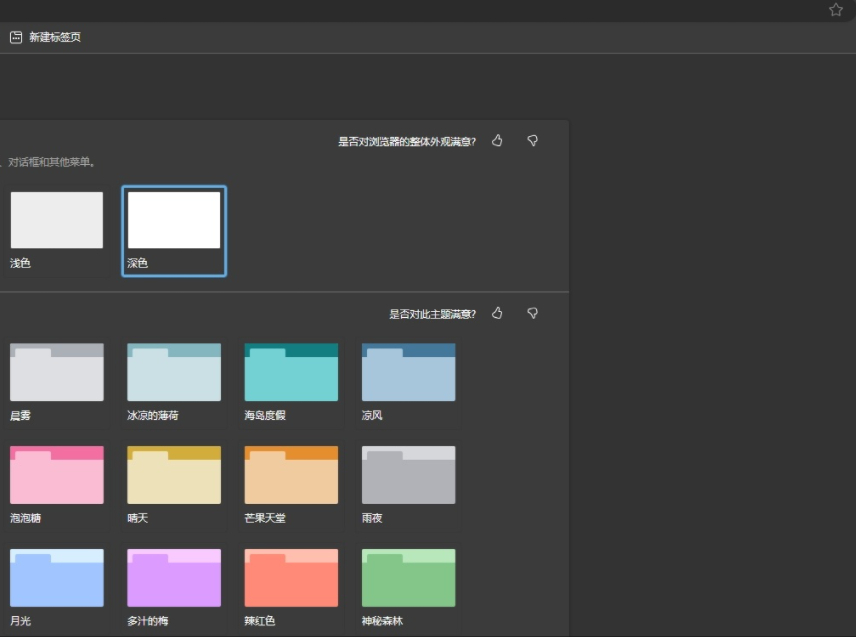Click the text 是否对此主题满意?
This screenshot has height=637, width=856.
click(432, 314)
